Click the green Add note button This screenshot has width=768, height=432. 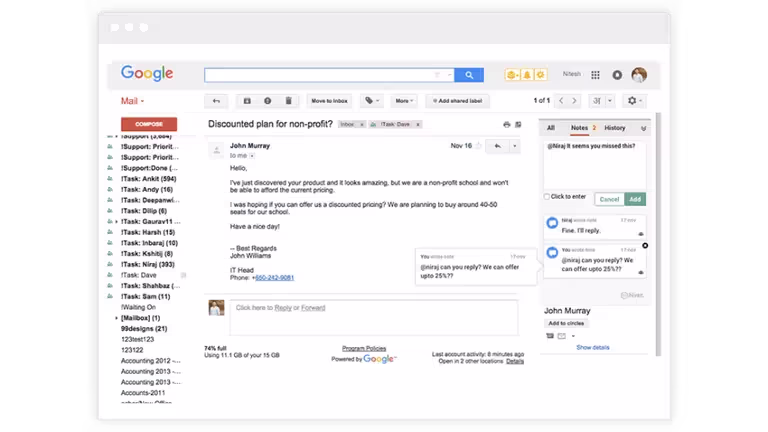[x=635, y=199]
